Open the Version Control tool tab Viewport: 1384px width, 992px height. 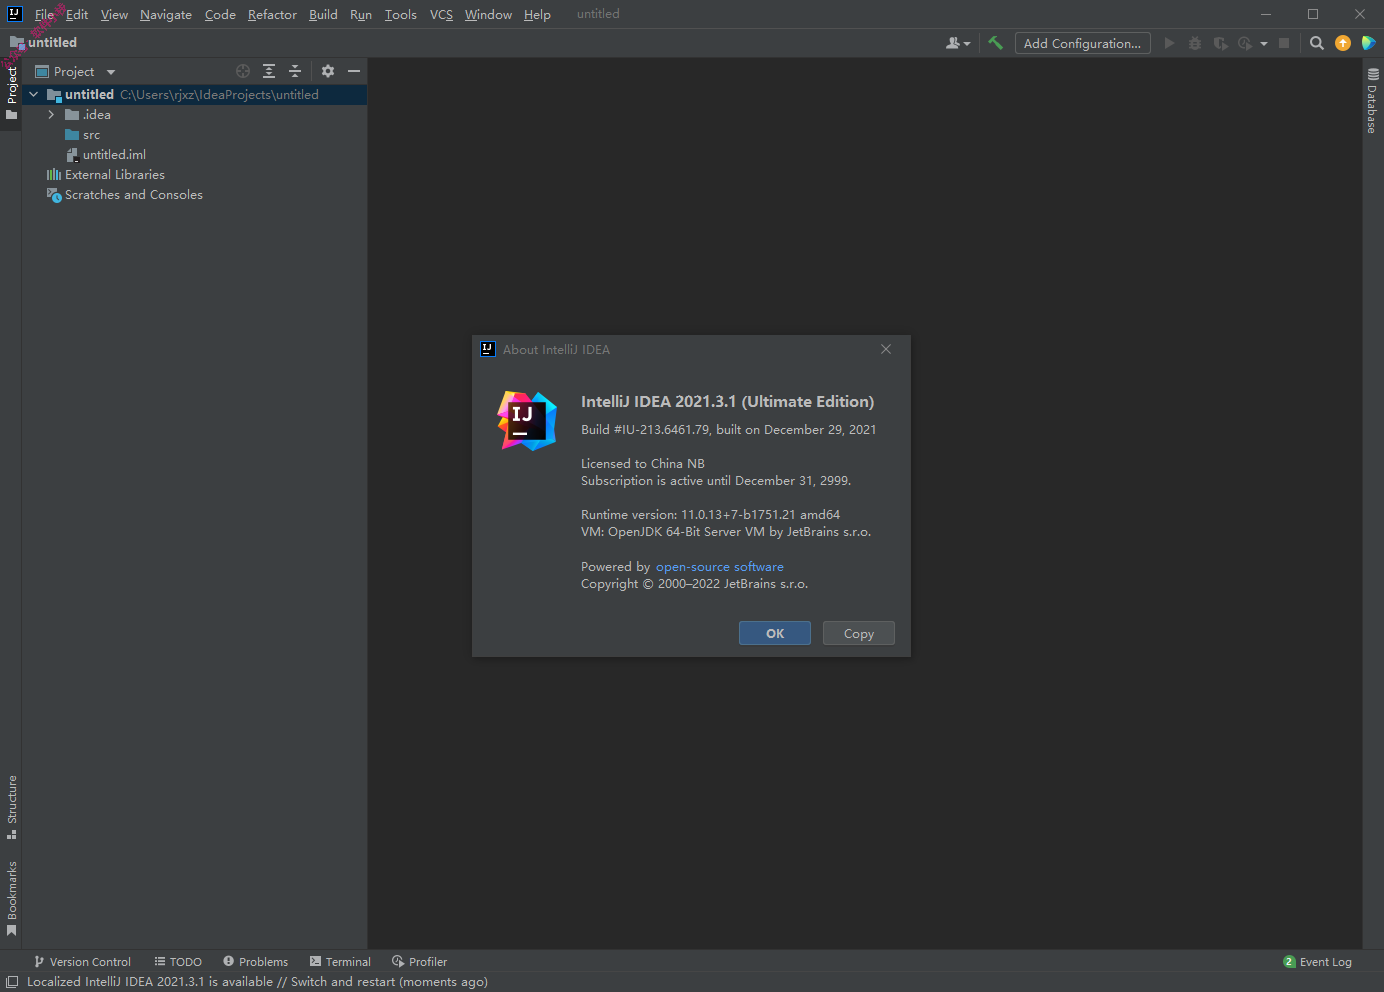(x=82, y=962)
